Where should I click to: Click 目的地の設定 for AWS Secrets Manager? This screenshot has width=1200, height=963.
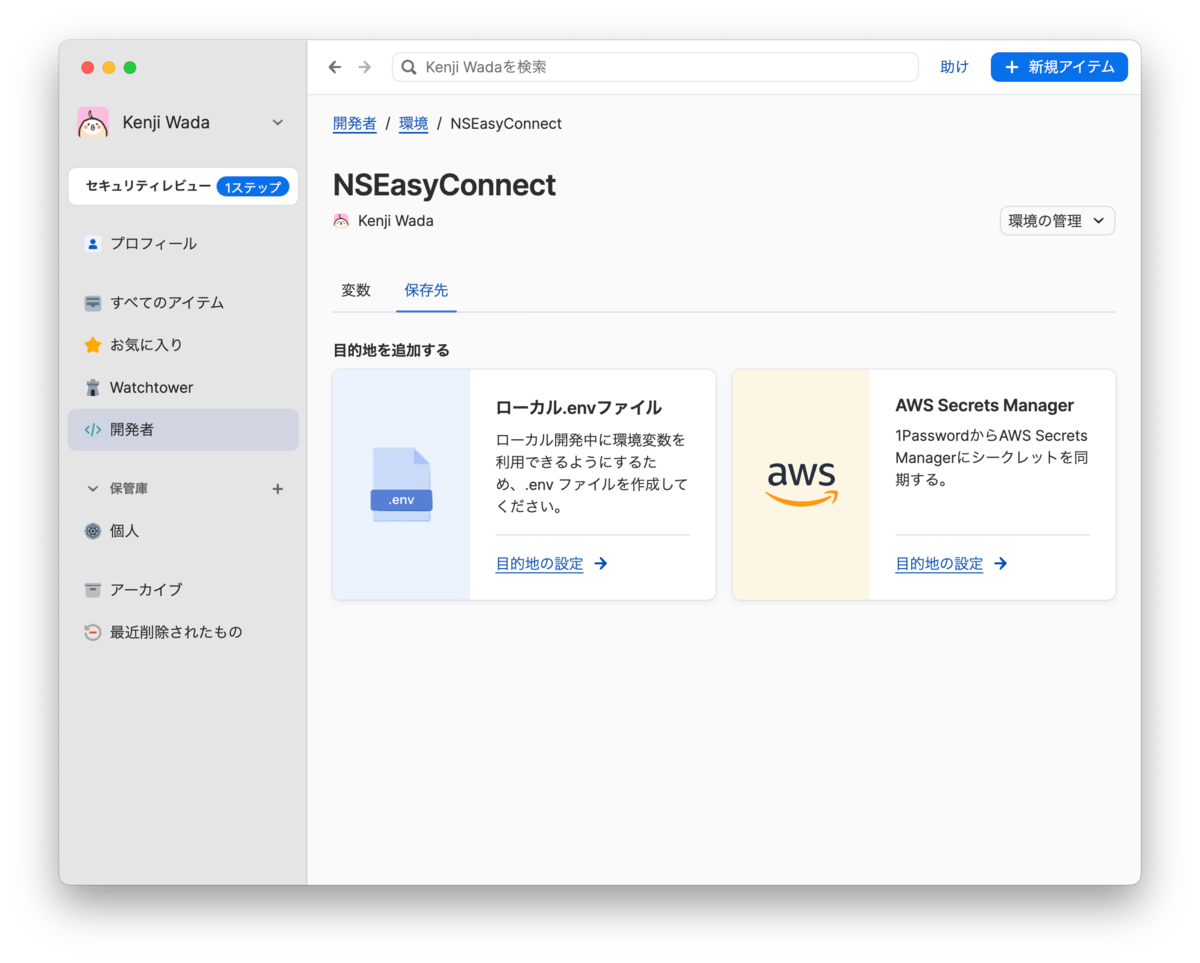click(939, 564)
